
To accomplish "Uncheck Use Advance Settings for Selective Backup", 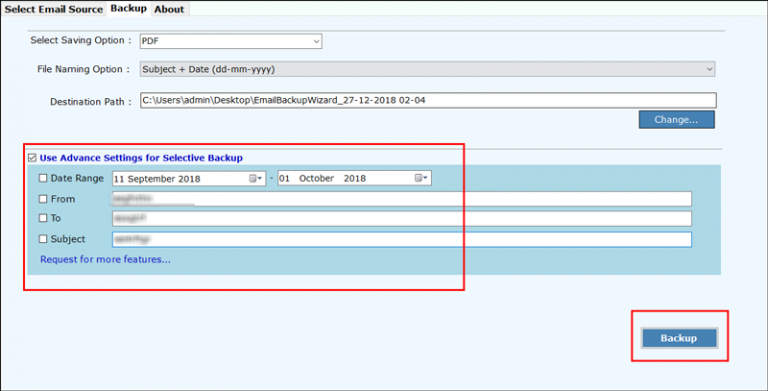I will tap(32, 158).
